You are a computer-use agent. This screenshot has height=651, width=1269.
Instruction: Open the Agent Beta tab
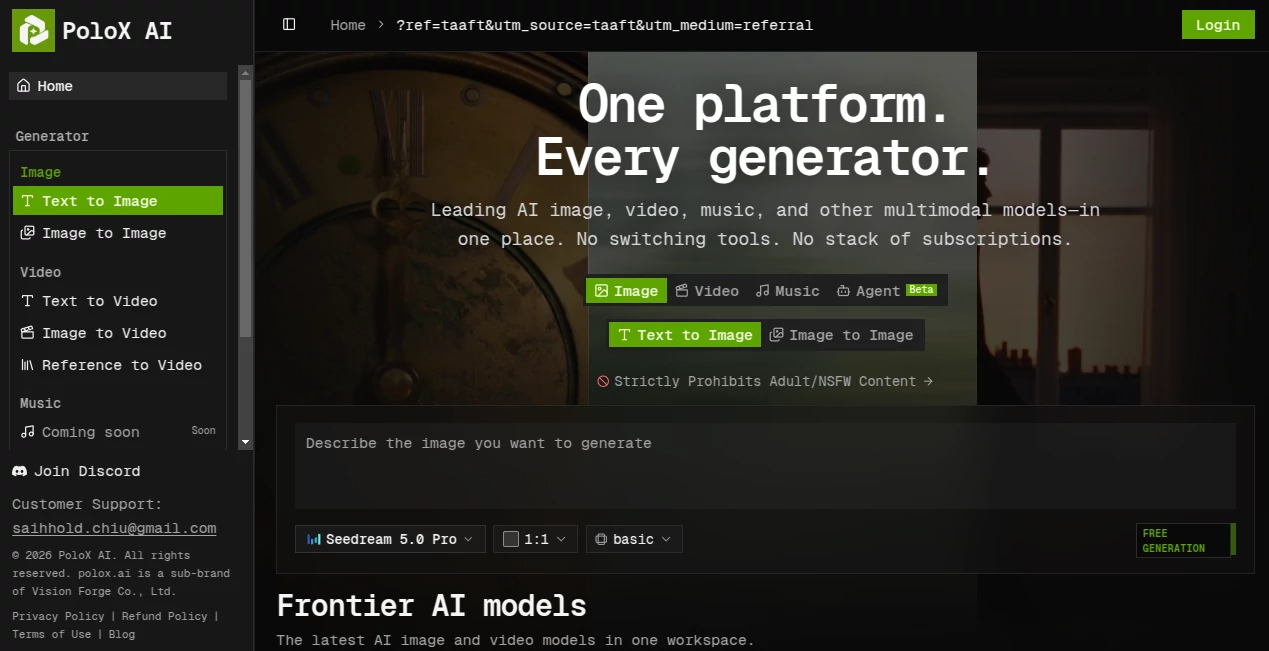[886, 291]
